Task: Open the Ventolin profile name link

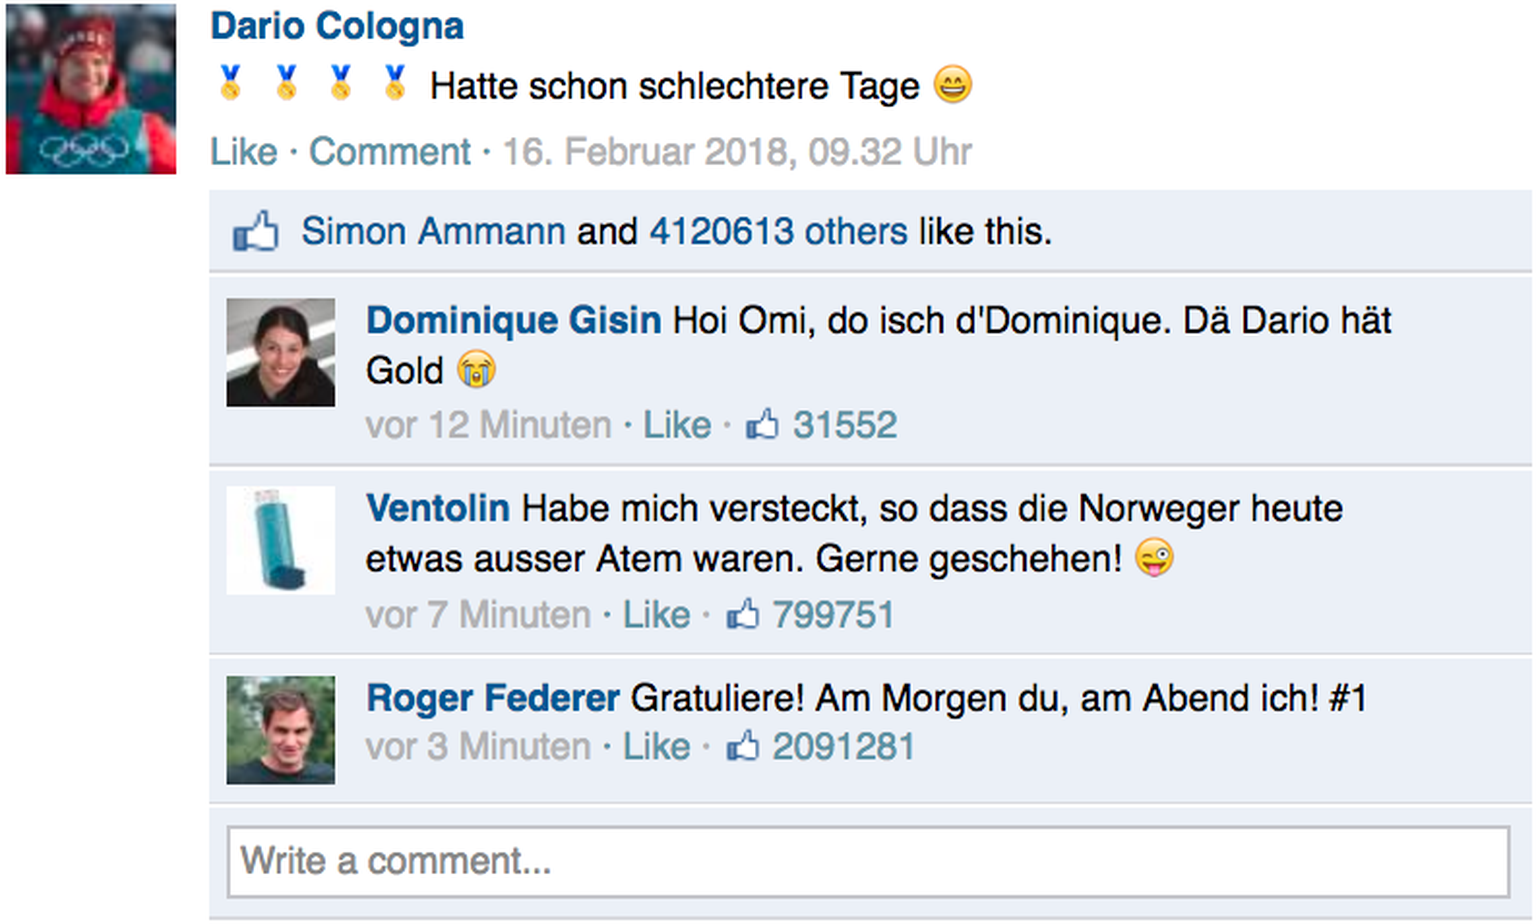Action: pos(438,508)
